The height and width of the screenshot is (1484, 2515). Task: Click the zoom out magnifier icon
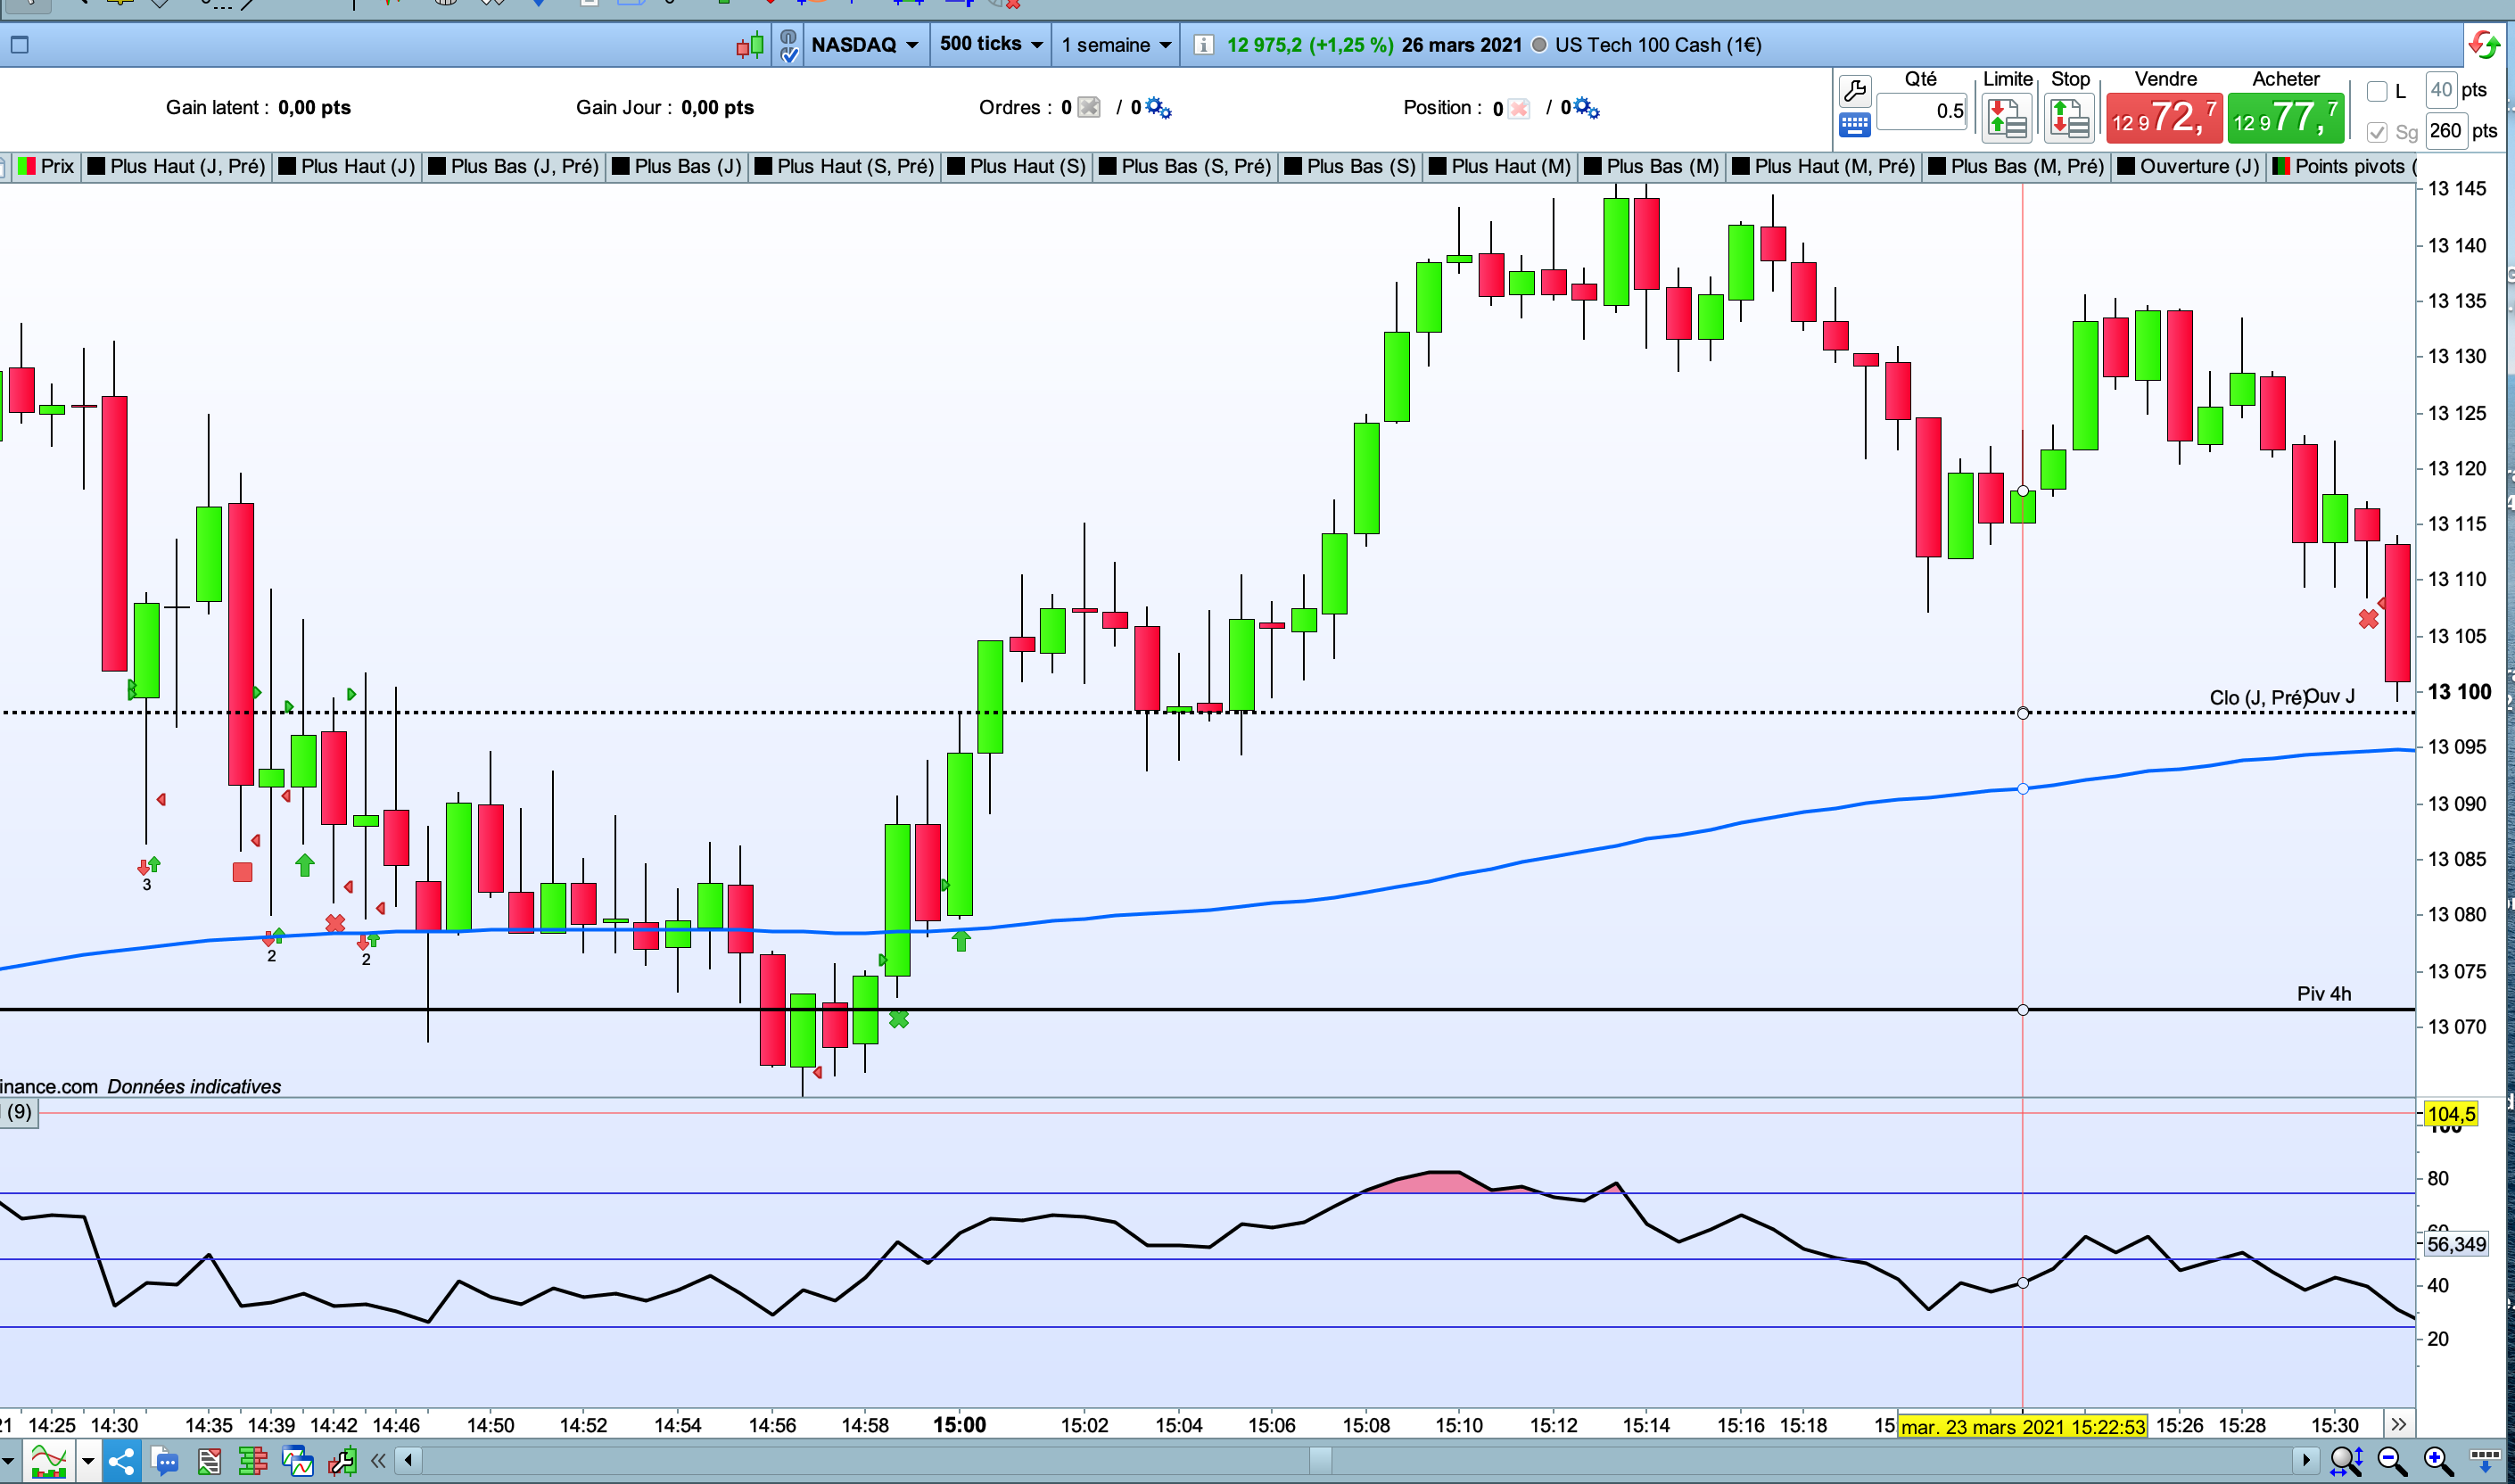tap(2392, 1462)
